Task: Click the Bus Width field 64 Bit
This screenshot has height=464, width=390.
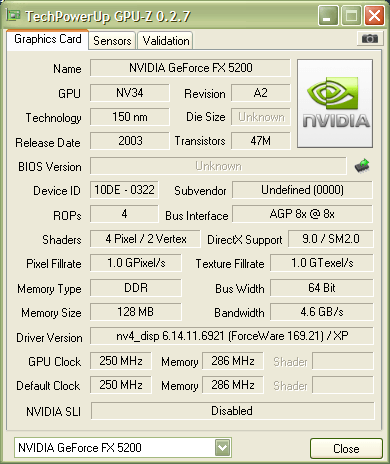Action: 322,288
